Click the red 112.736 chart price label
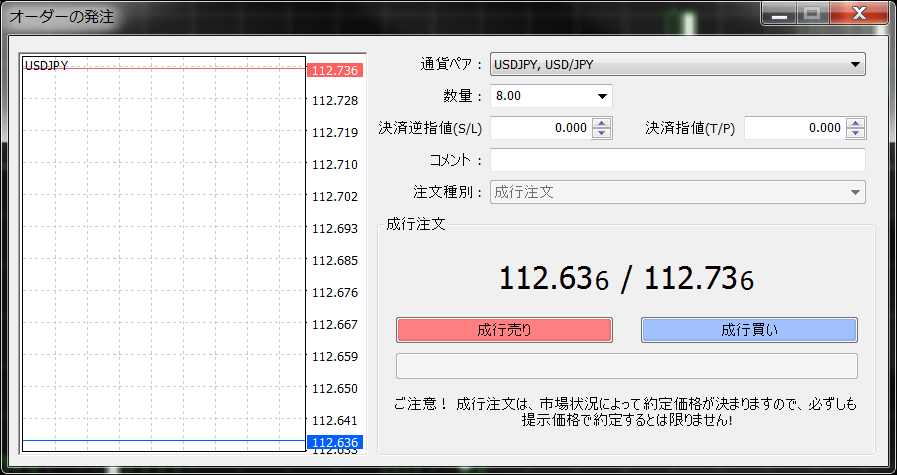897x475 pixels. pos(335,70)
